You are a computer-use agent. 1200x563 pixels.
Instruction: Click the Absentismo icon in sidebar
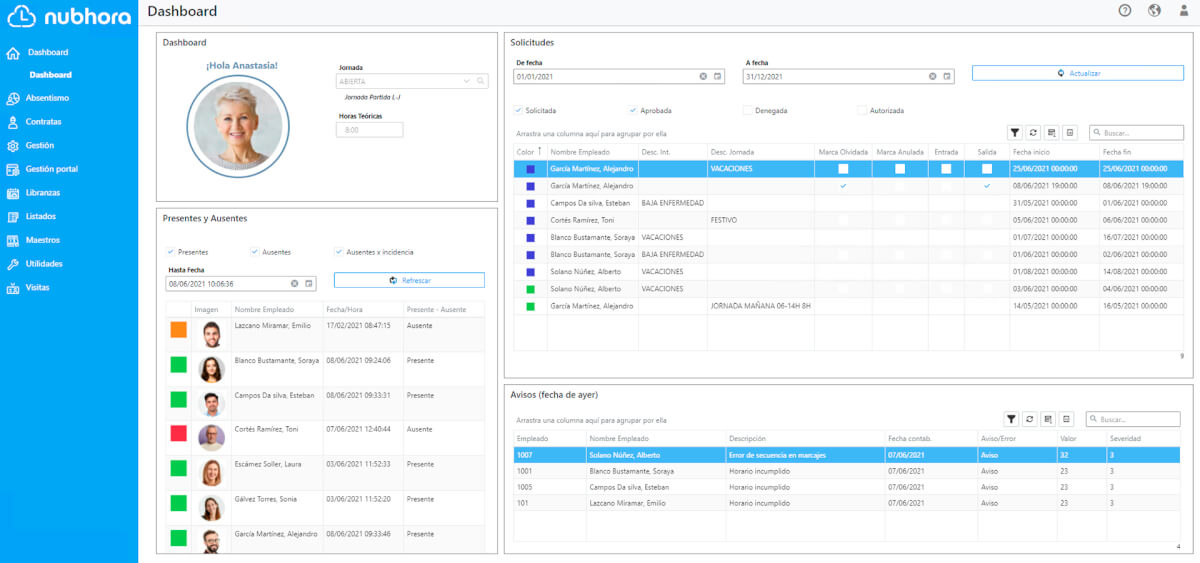pyautogui.click(x=13, y=98)
